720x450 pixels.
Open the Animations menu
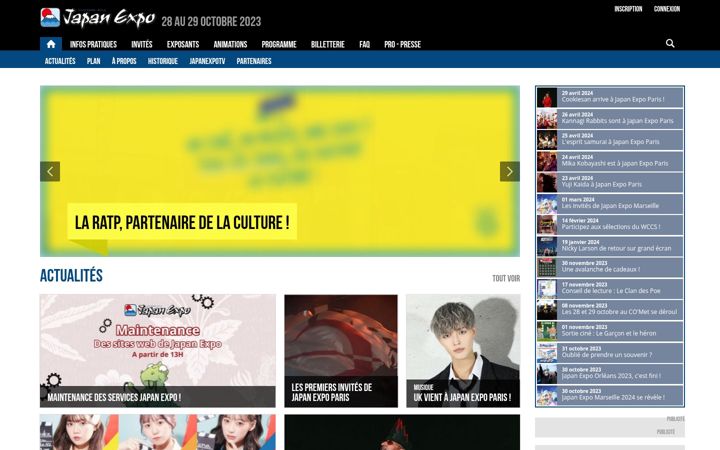(x=230, y=45)
